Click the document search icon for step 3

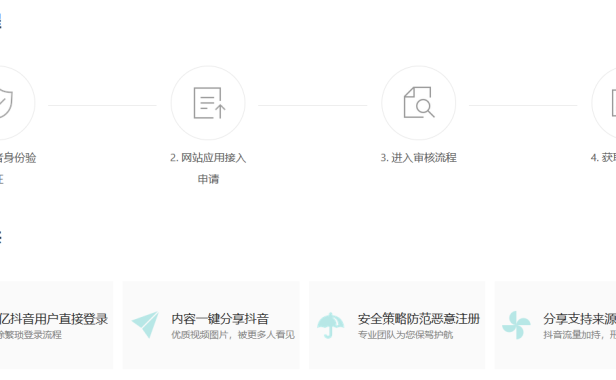coord(419,103)
